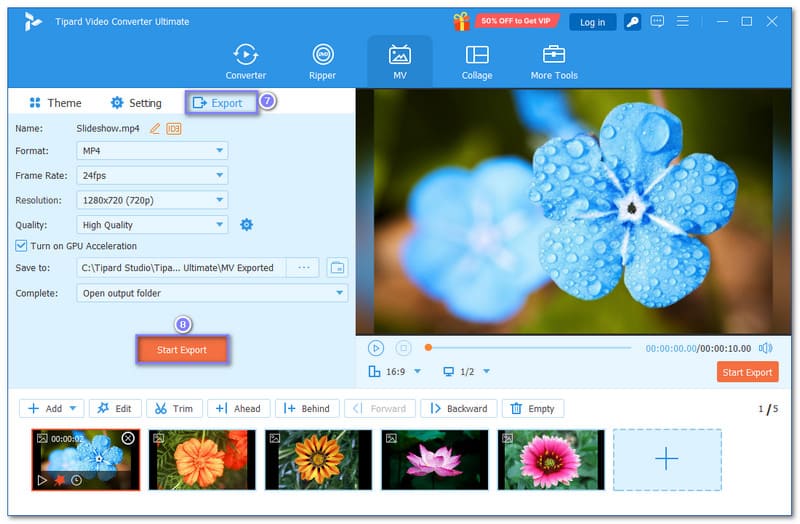Image resolution: width=800 pixels, height=524 pixels.
Task: Open the hamburger menu
Action: point(682,21)
